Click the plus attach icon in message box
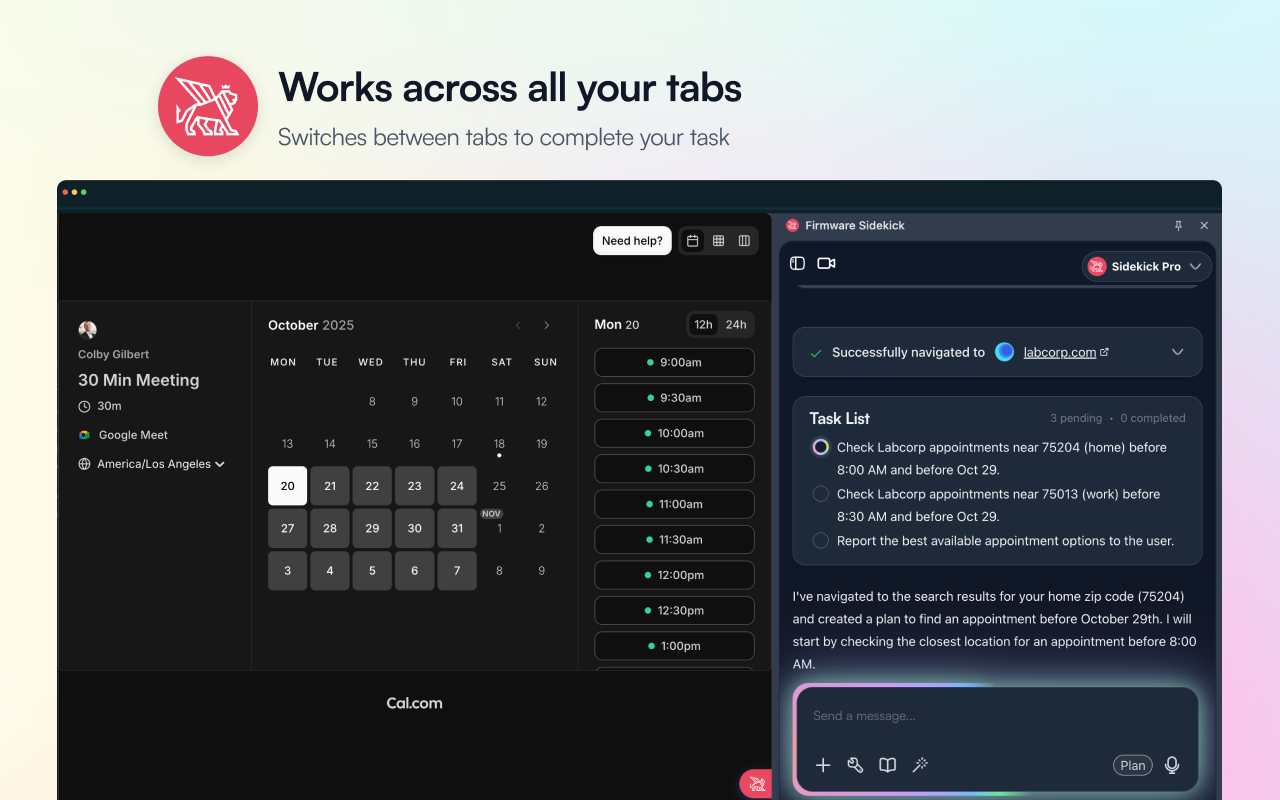1280x800 pixels. (x=823, y=765)
